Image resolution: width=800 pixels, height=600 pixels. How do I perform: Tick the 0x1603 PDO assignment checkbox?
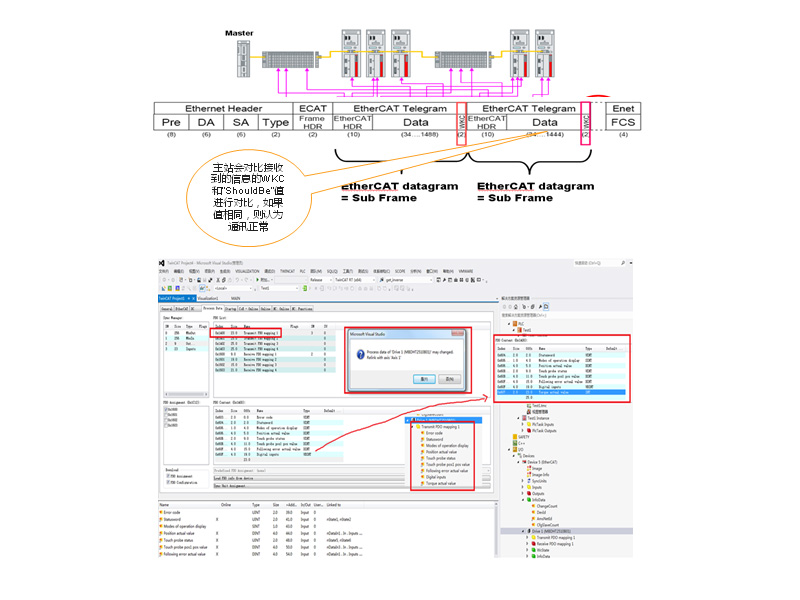[166, 425]
